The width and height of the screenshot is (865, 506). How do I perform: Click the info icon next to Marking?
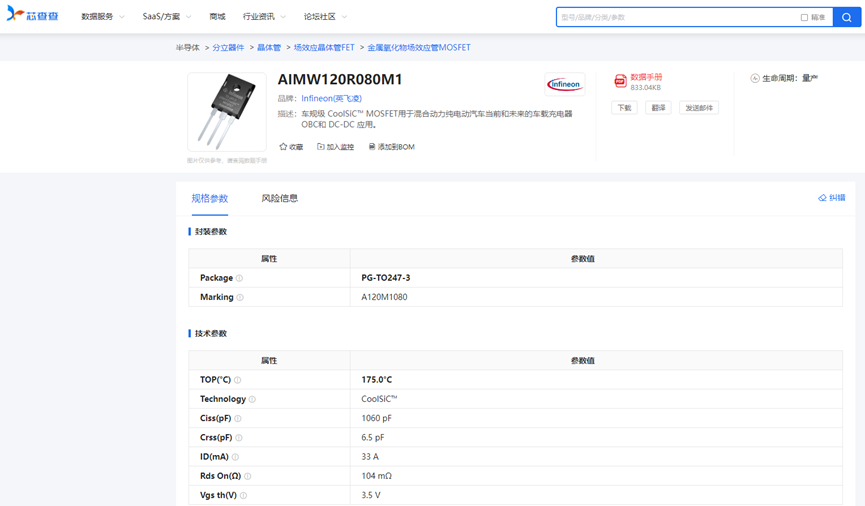coord(240,297)
